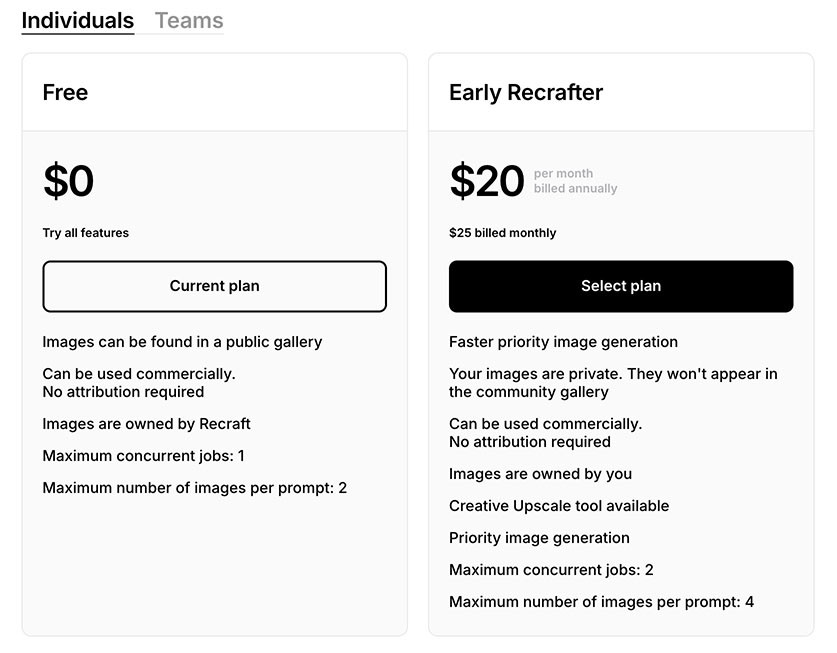Click "Maximum concurrent jobs: 1" feature
The height and width of the screenshot is (653, 837).
click(x=143, y=456)
